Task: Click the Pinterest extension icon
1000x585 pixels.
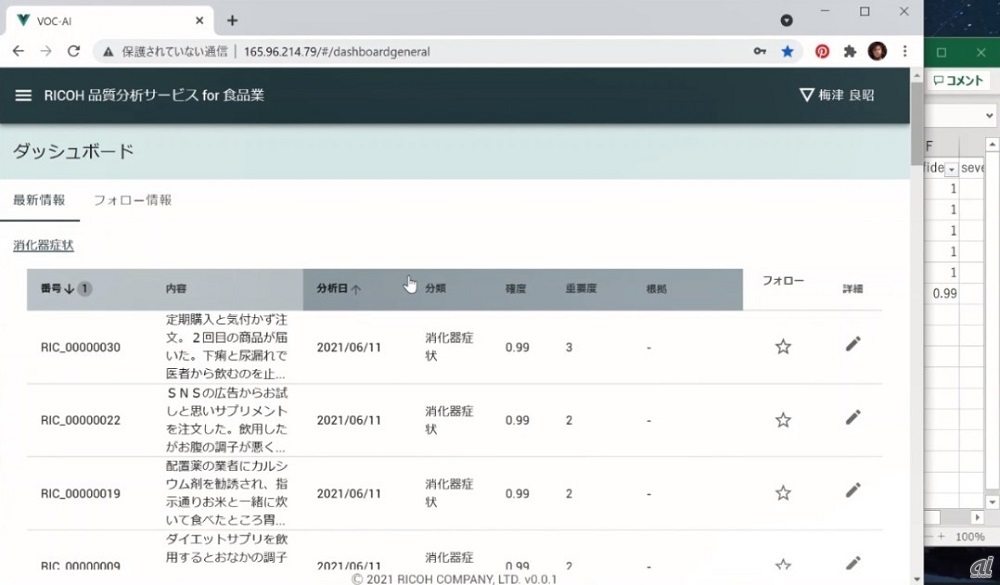Action: pyautogui.click(x=821, y=51)
